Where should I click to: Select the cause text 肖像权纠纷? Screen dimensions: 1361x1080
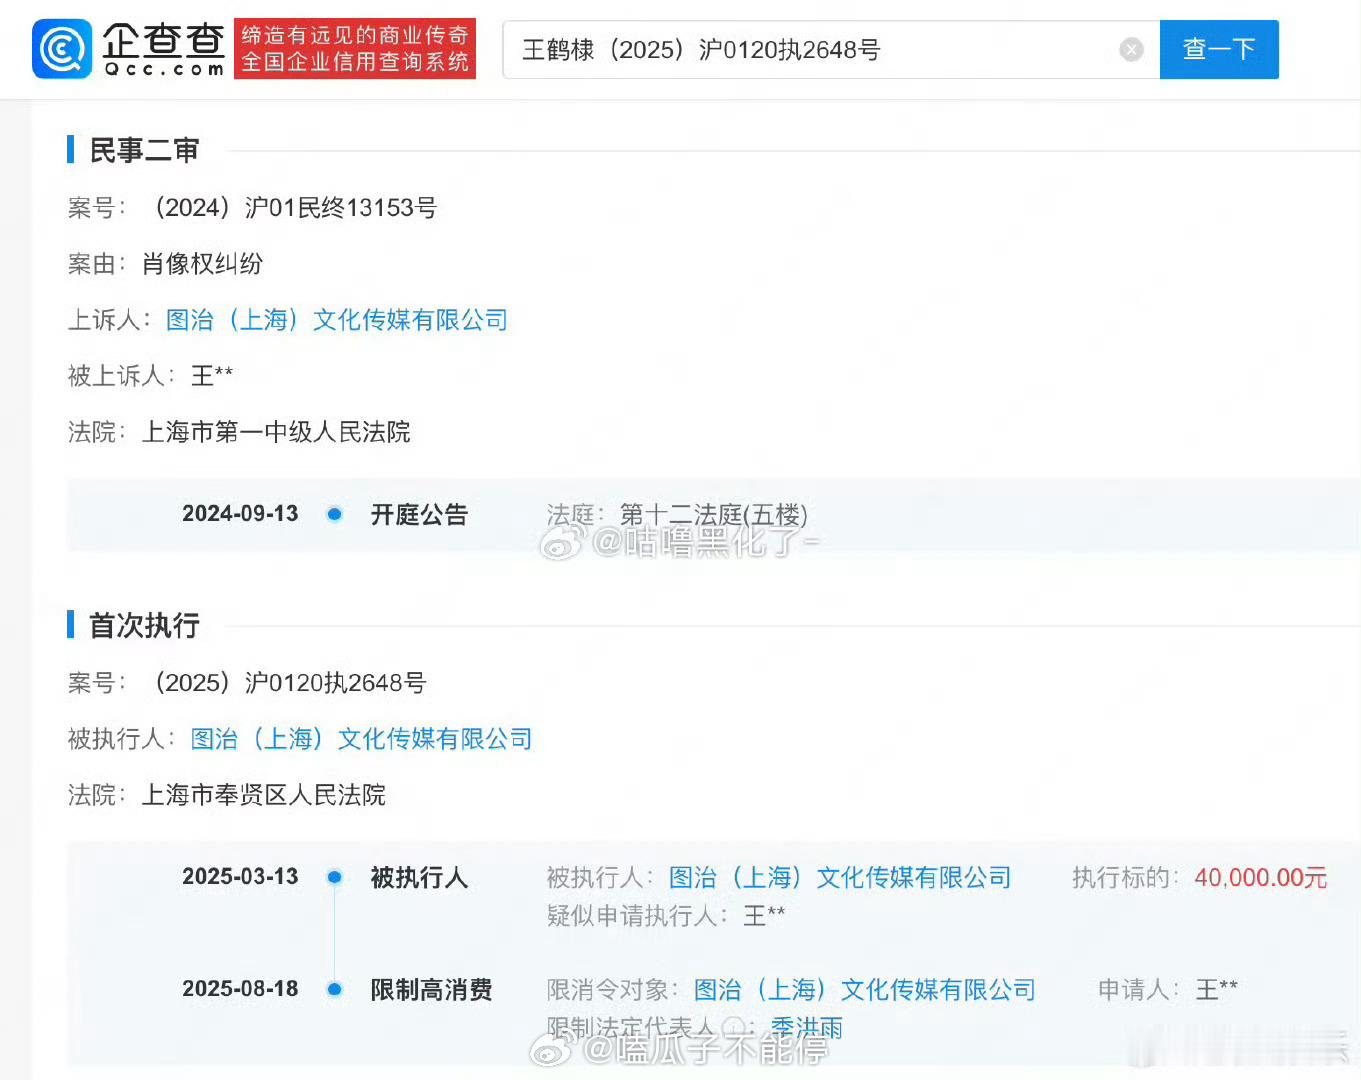point(202,264)
